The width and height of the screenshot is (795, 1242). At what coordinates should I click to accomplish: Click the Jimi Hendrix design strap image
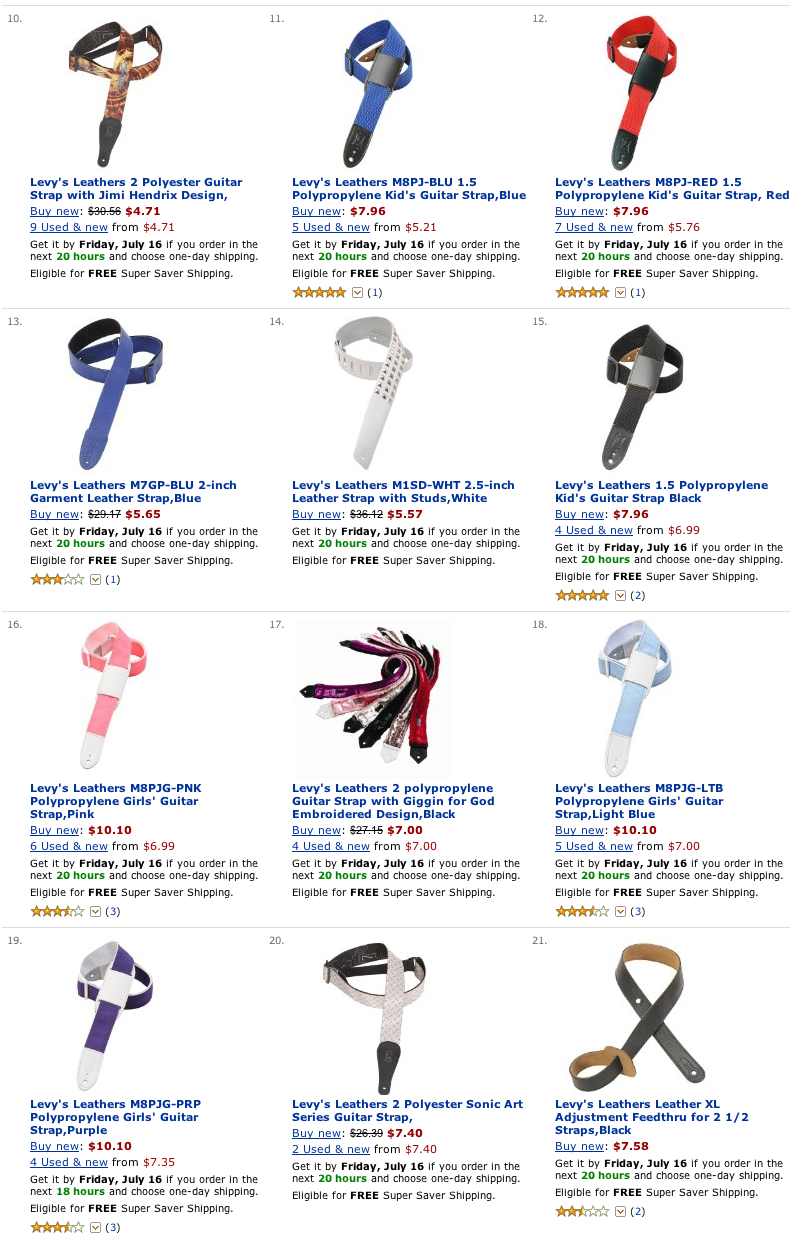point(110,93)
